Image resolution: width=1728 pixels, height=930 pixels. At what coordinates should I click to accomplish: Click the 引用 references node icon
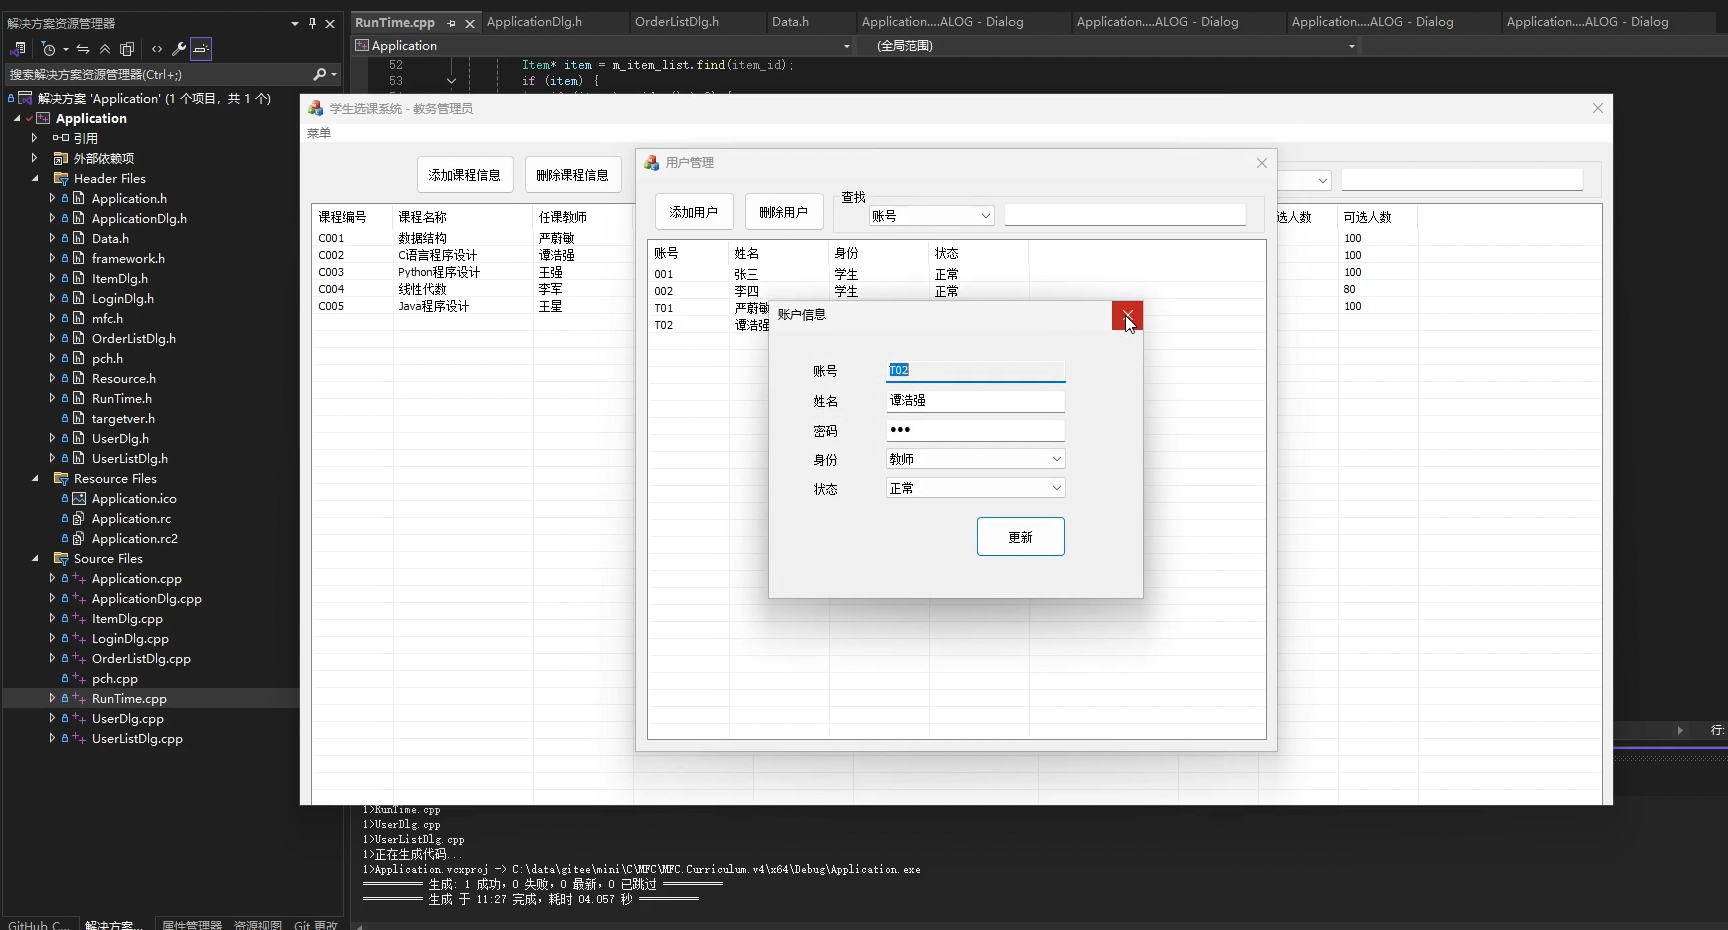[61, 138]
